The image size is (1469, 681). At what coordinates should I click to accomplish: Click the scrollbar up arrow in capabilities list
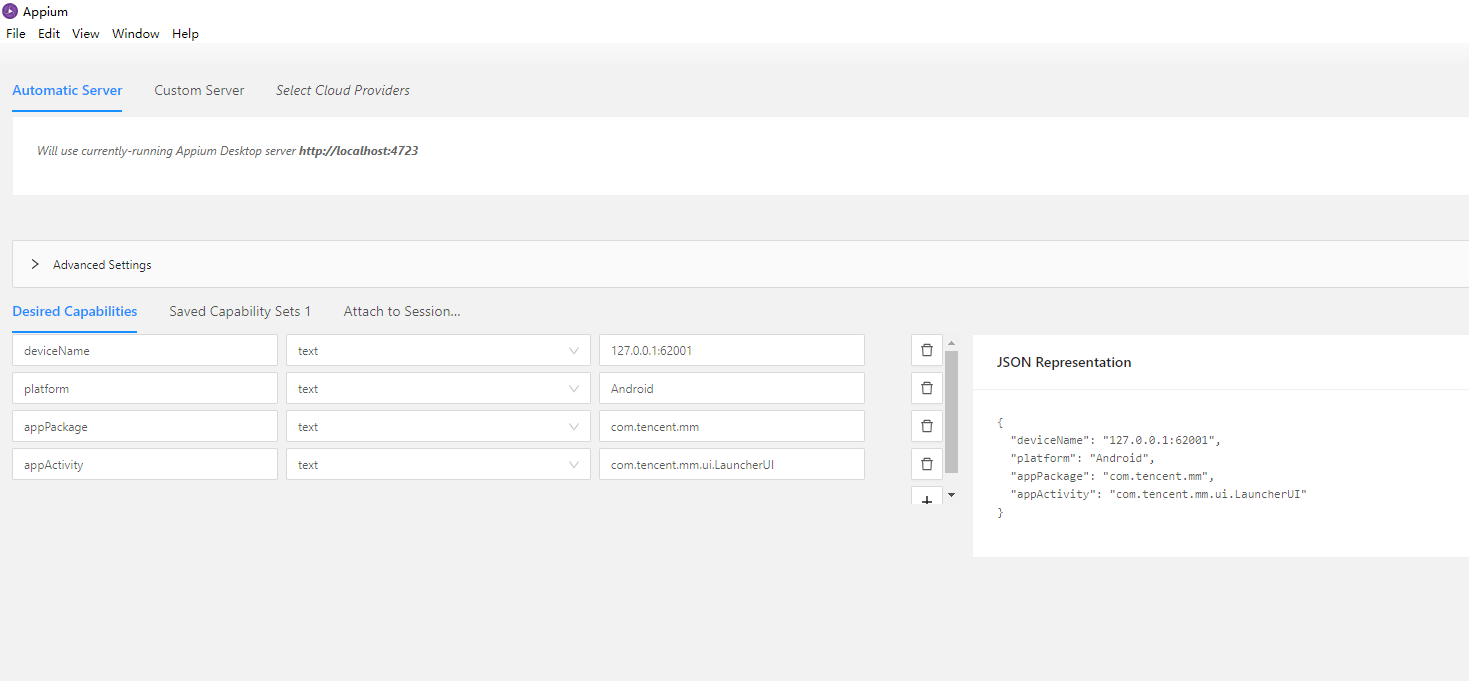point(951,342)
